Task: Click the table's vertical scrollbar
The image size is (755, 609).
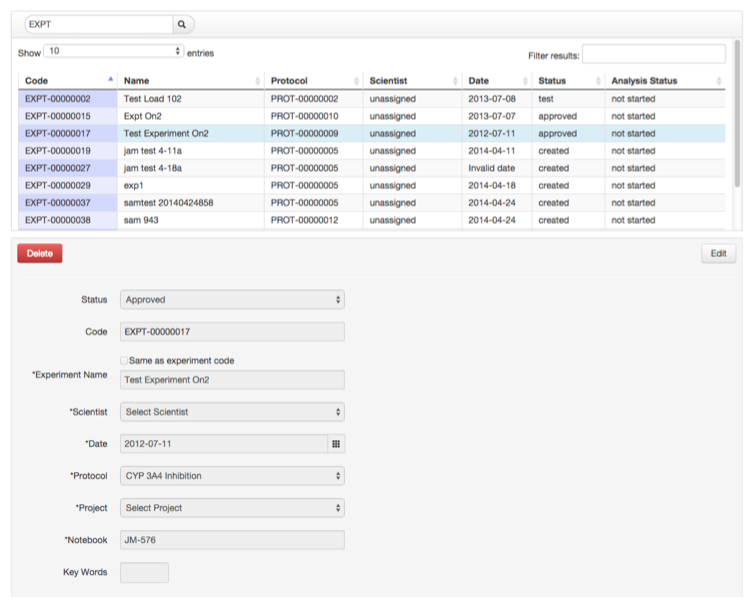Action: [737, 114]
